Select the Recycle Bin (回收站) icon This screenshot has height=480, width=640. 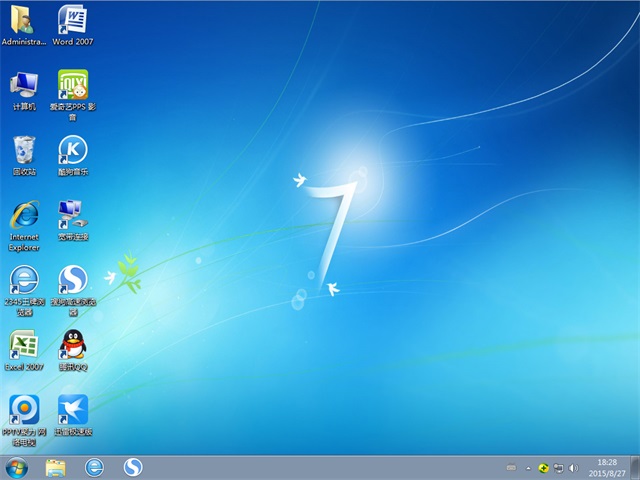pos(23,150)
